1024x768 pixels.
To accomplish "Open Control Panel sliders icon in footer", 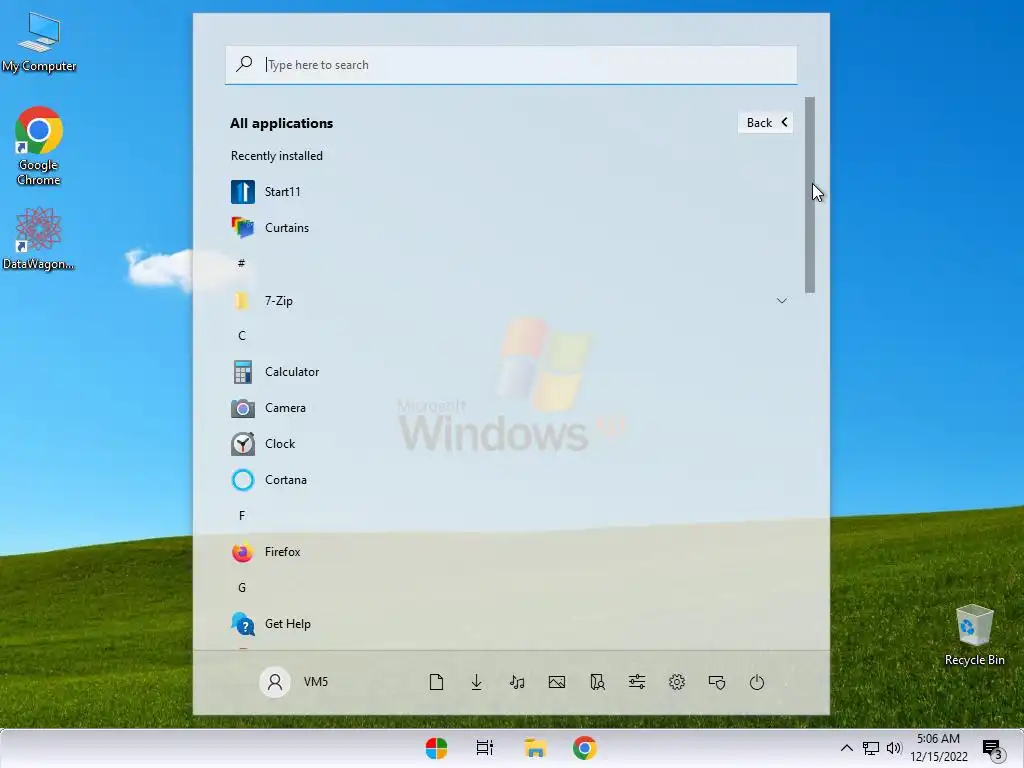I will click(x=637, y=682).
